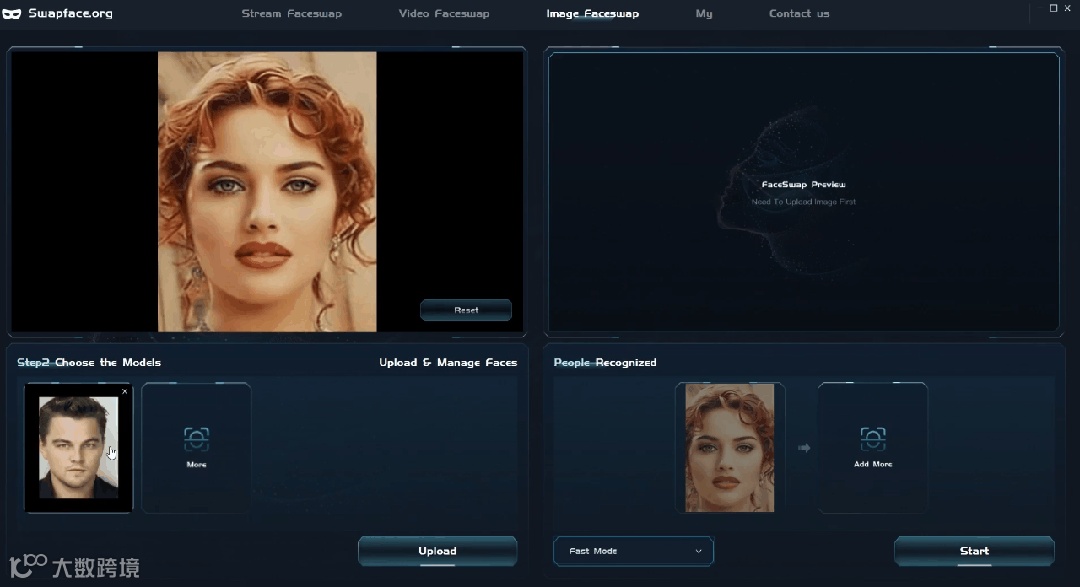Click the Start button

[974, 551]
